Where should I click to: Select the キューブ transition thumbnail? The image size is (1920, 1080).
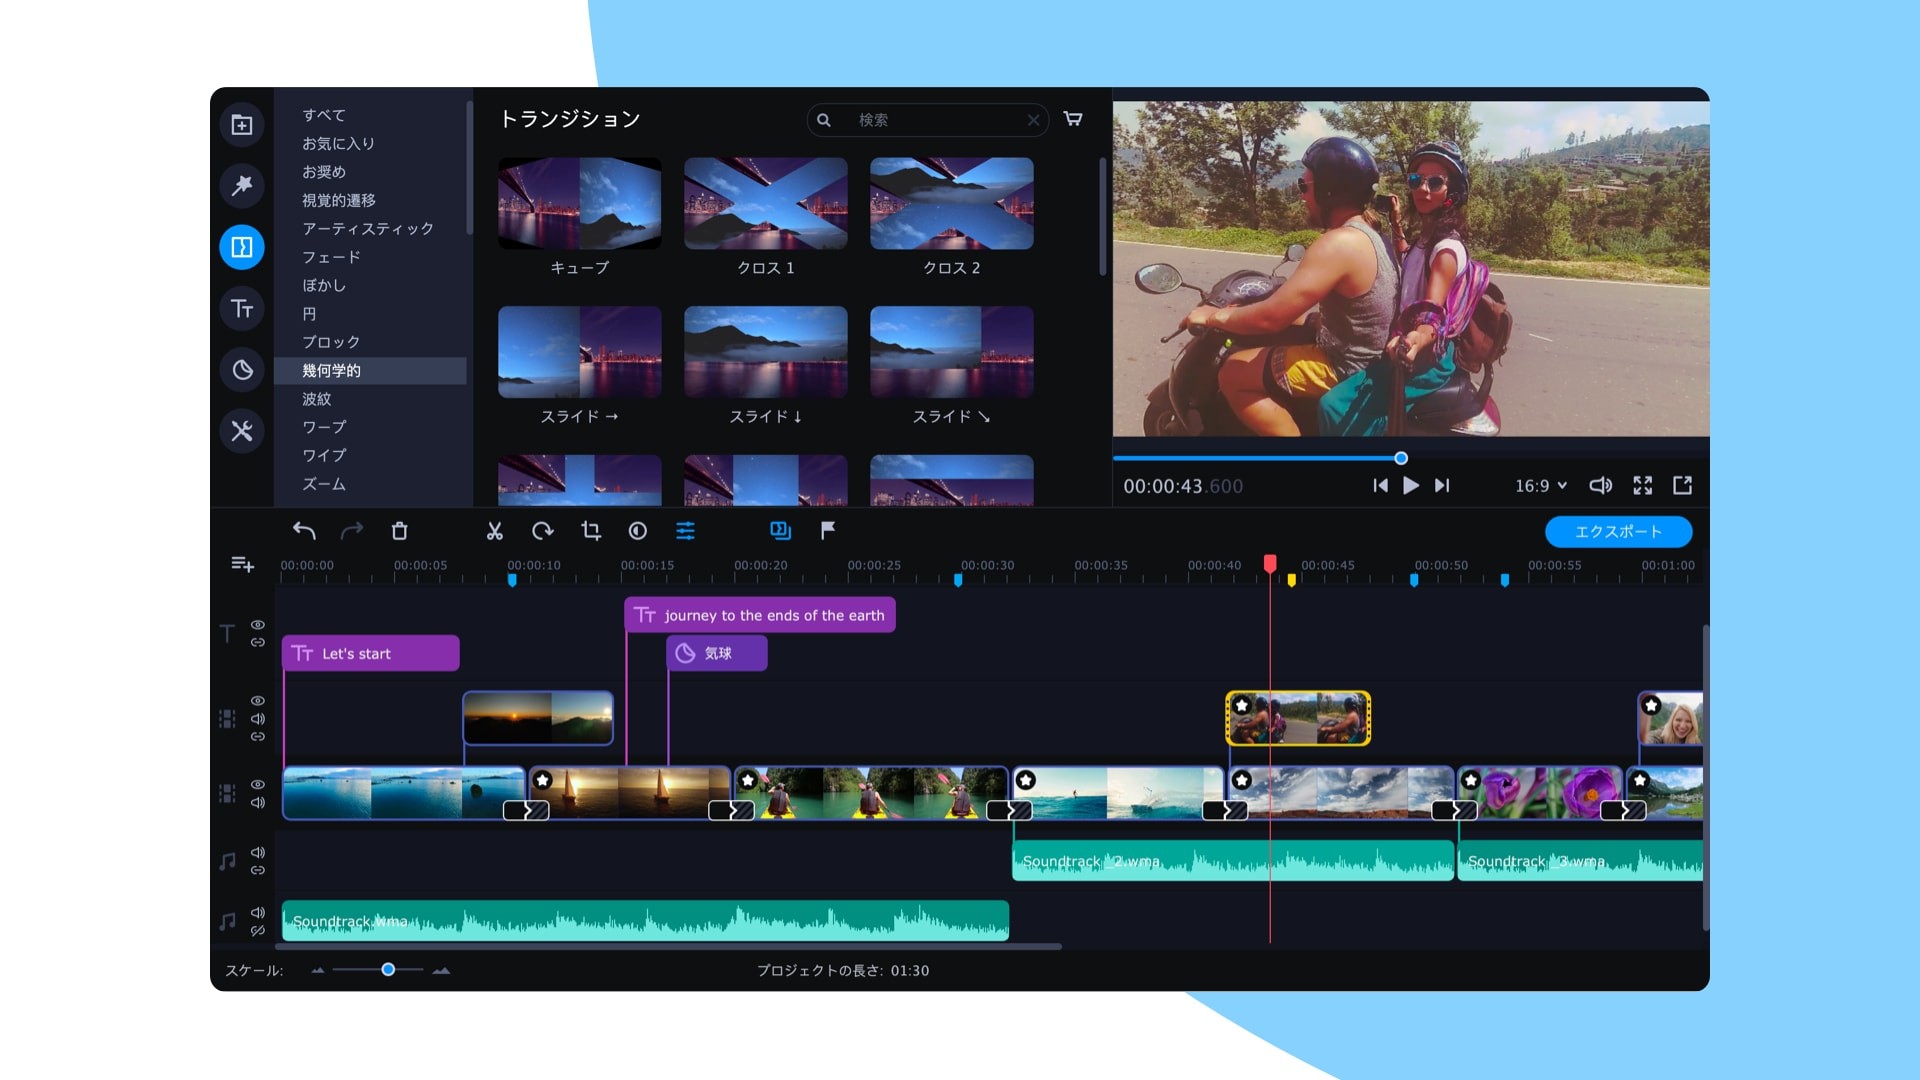point(579,203)
